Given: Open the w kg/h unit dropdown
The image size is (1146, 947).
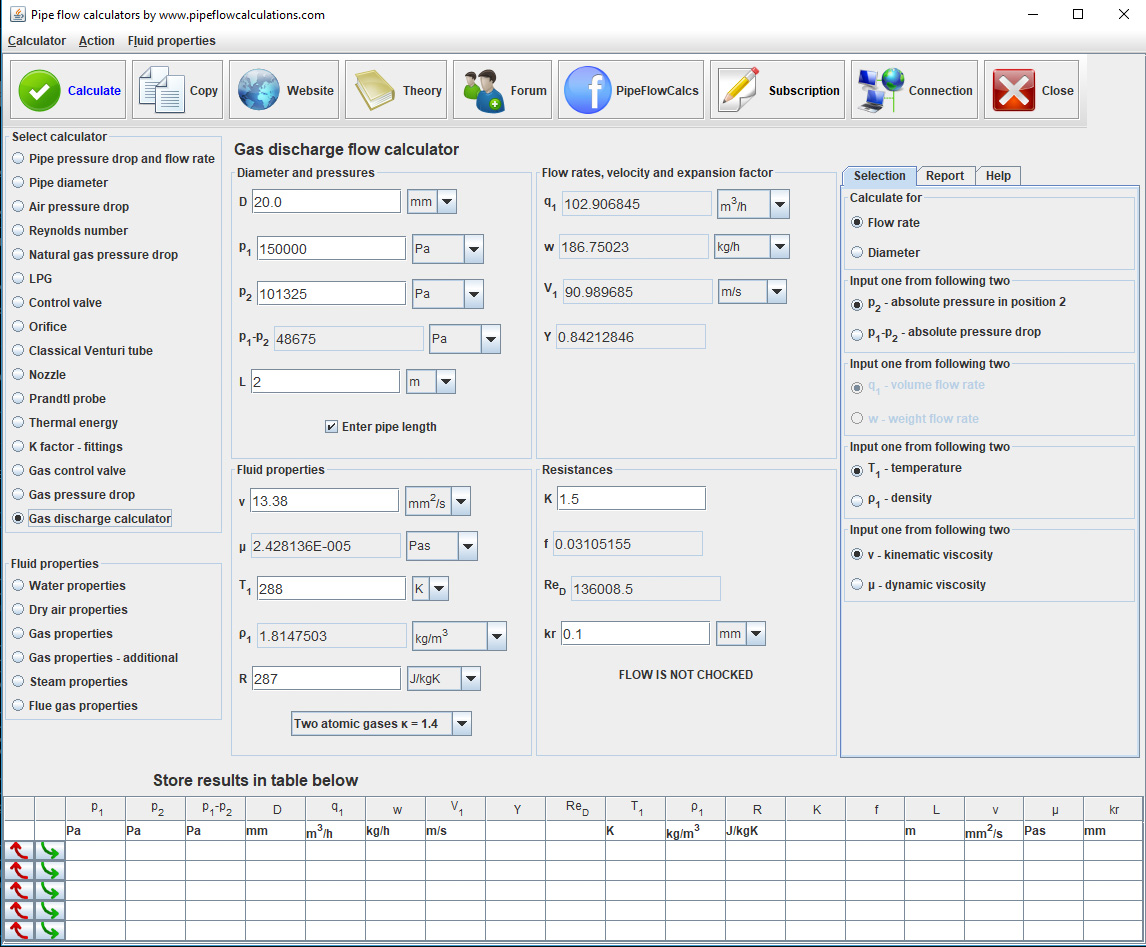Looking at the screenshot, I should [x=780, y=247].
